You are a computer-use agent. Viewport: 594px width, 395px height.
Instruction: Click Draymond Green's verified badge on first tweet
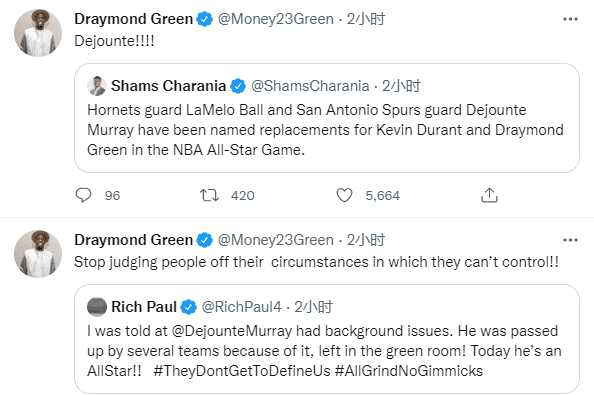205,19
